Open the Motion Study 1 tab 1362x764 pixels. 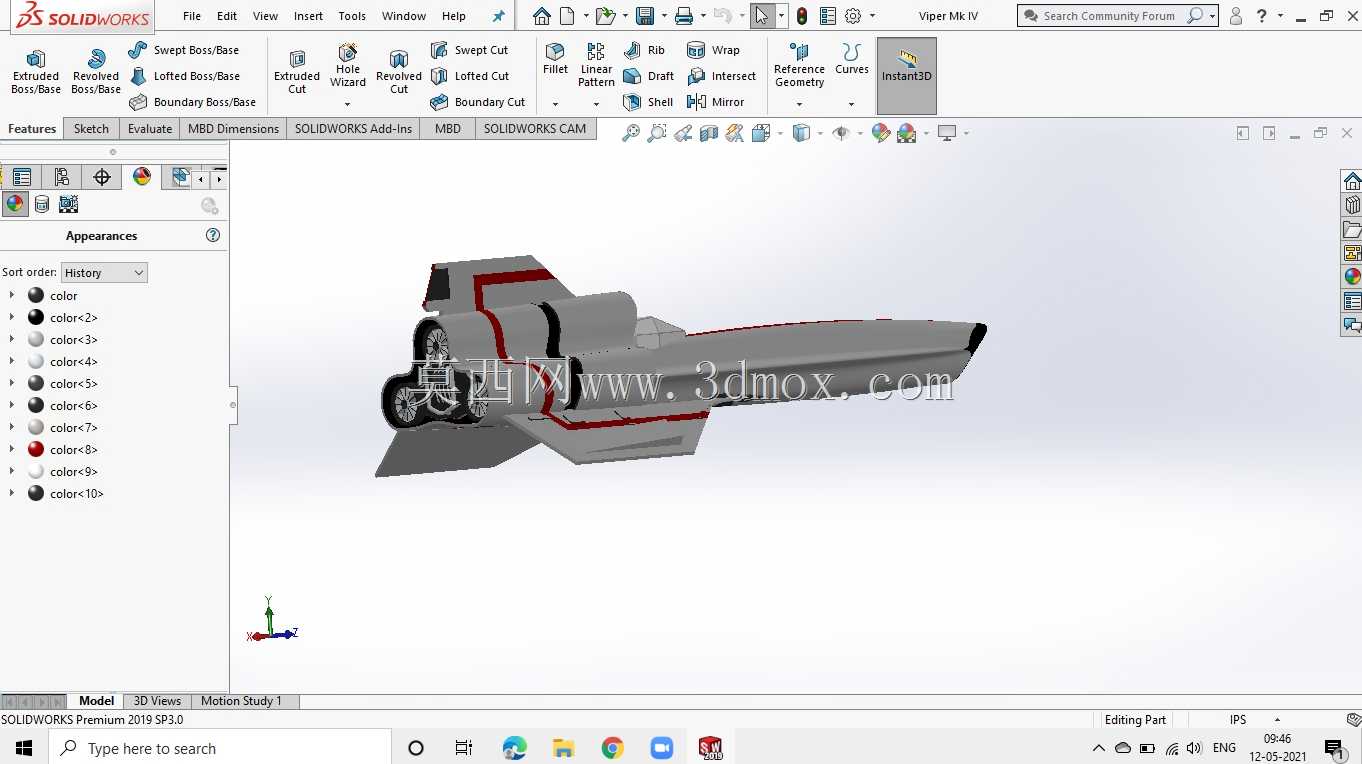coord(241,701)
